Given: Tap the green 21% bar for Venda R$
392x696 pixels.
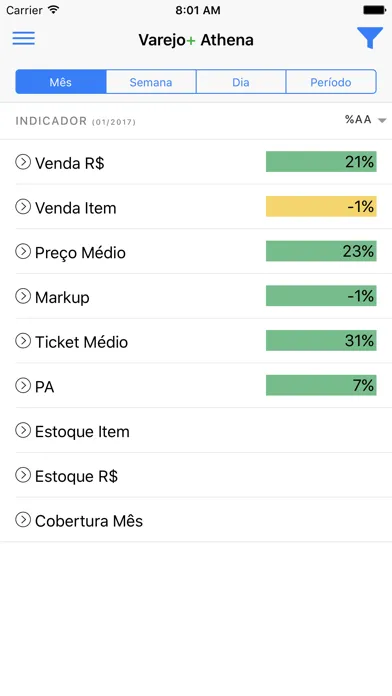Looking at the screenshot, I should point(321,162).
